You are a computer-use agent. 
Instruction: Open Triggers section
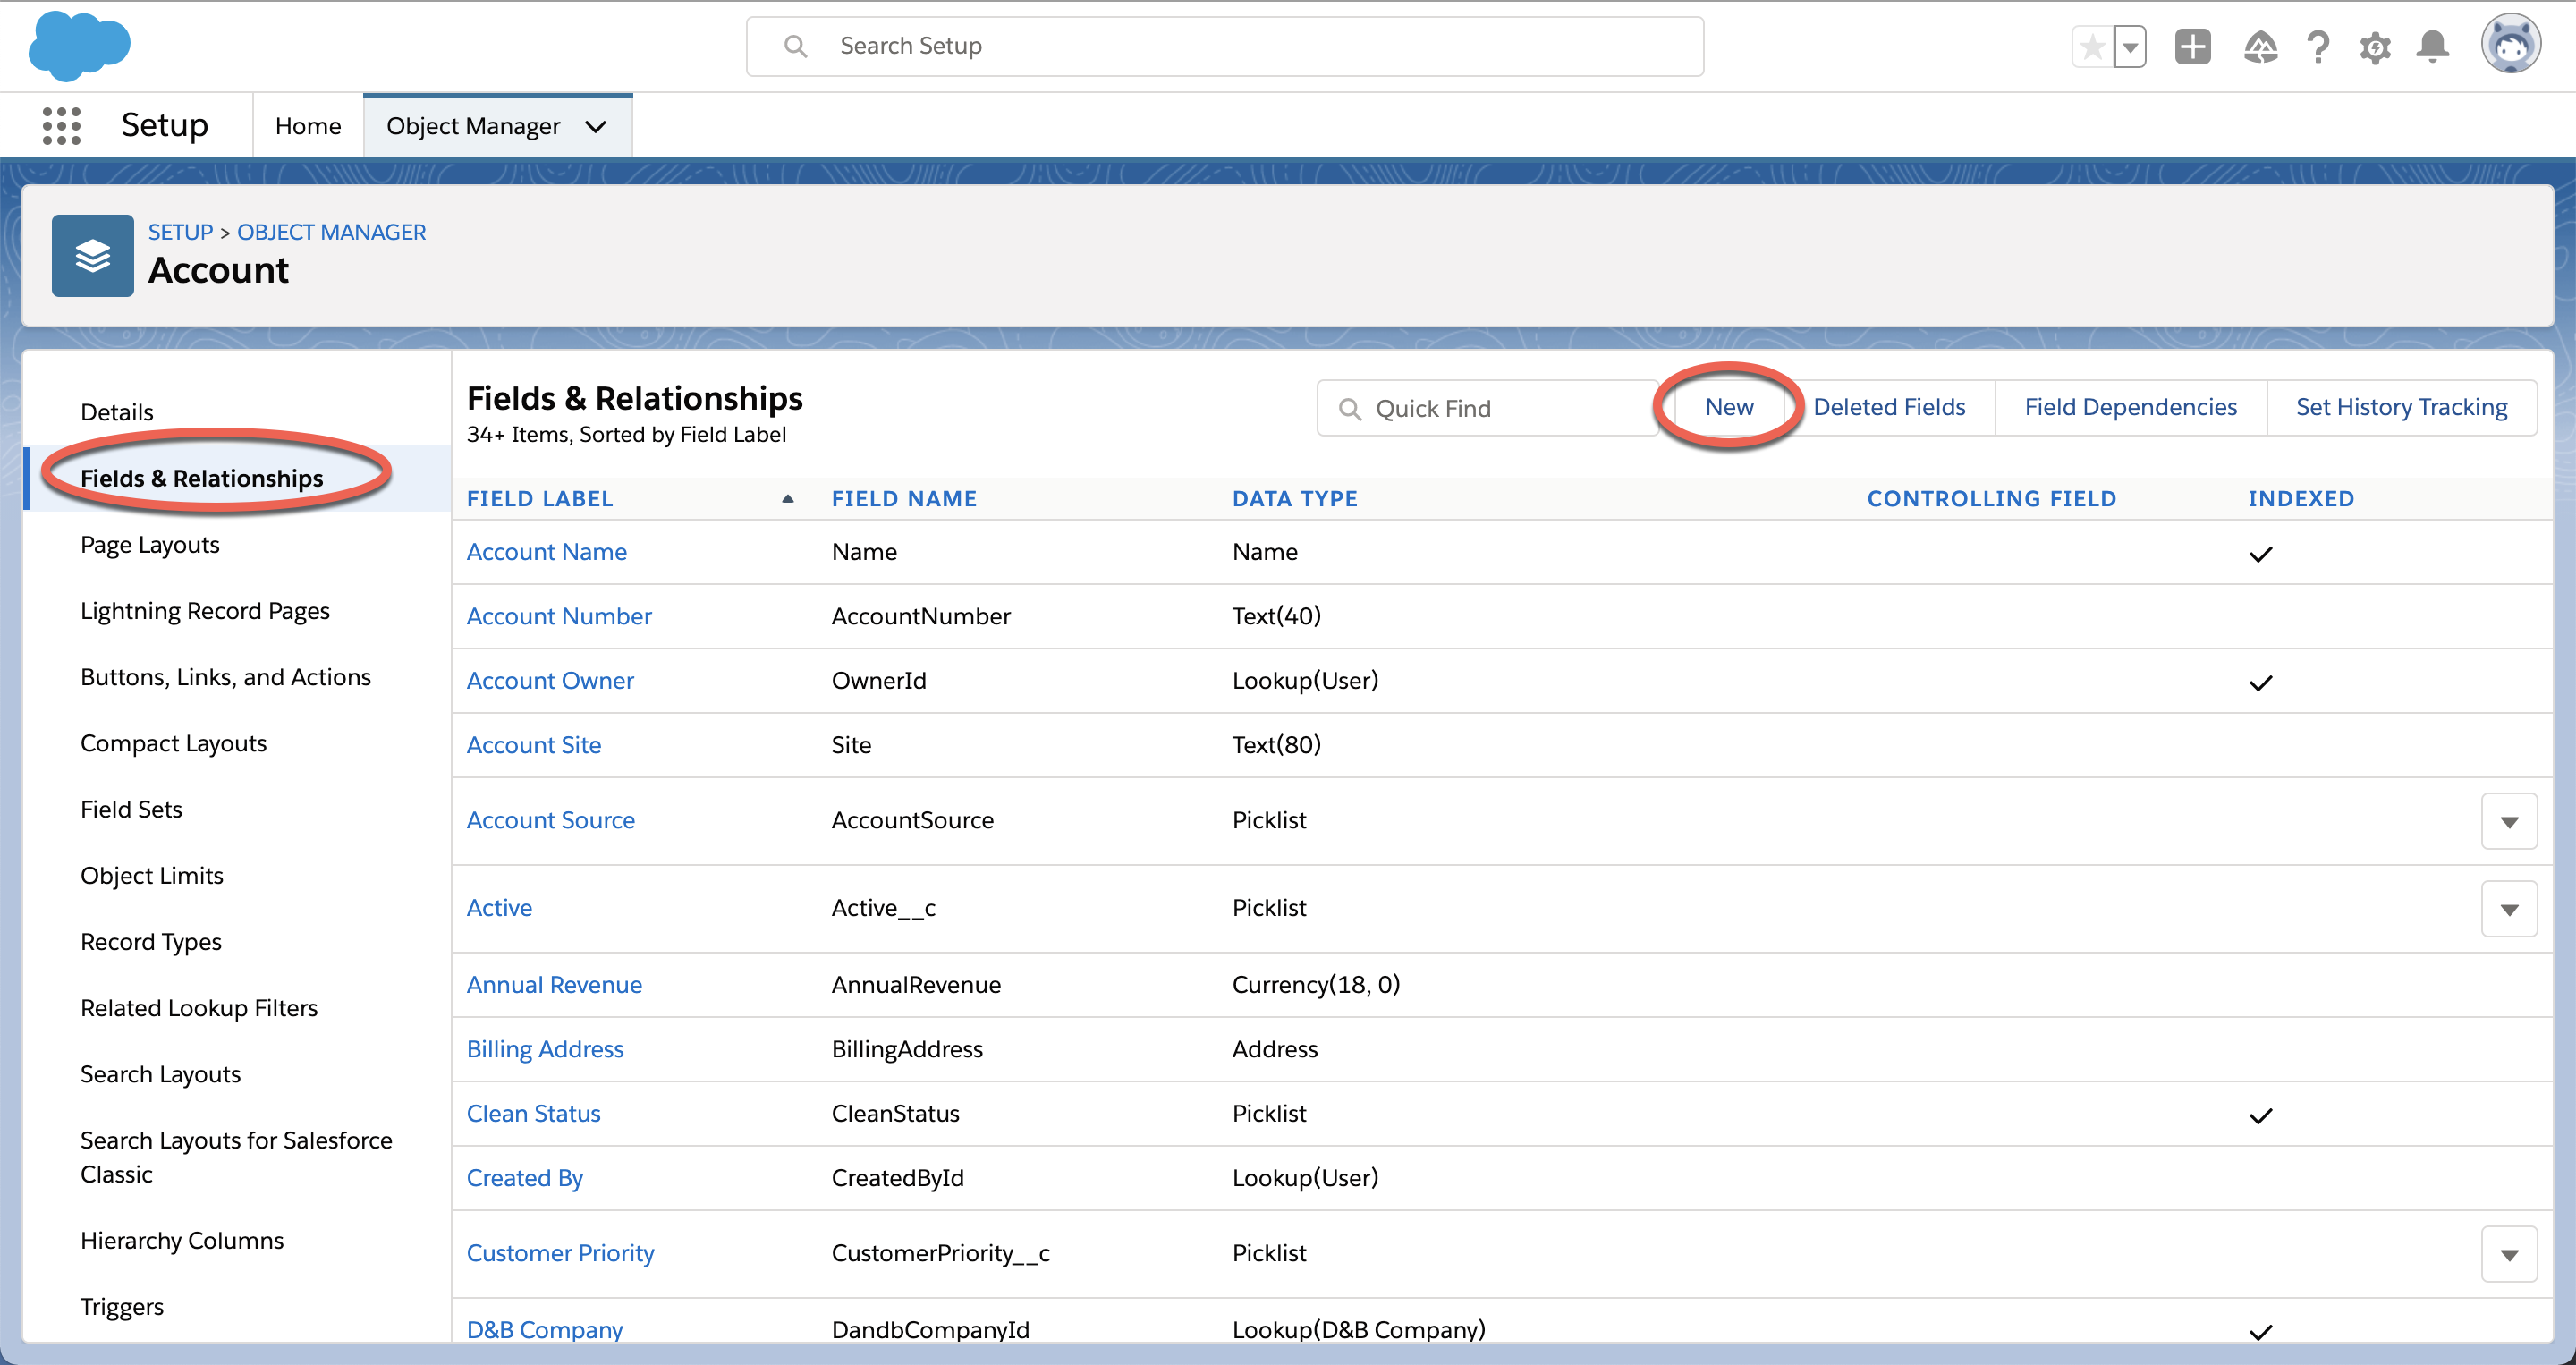point(122,1307)
